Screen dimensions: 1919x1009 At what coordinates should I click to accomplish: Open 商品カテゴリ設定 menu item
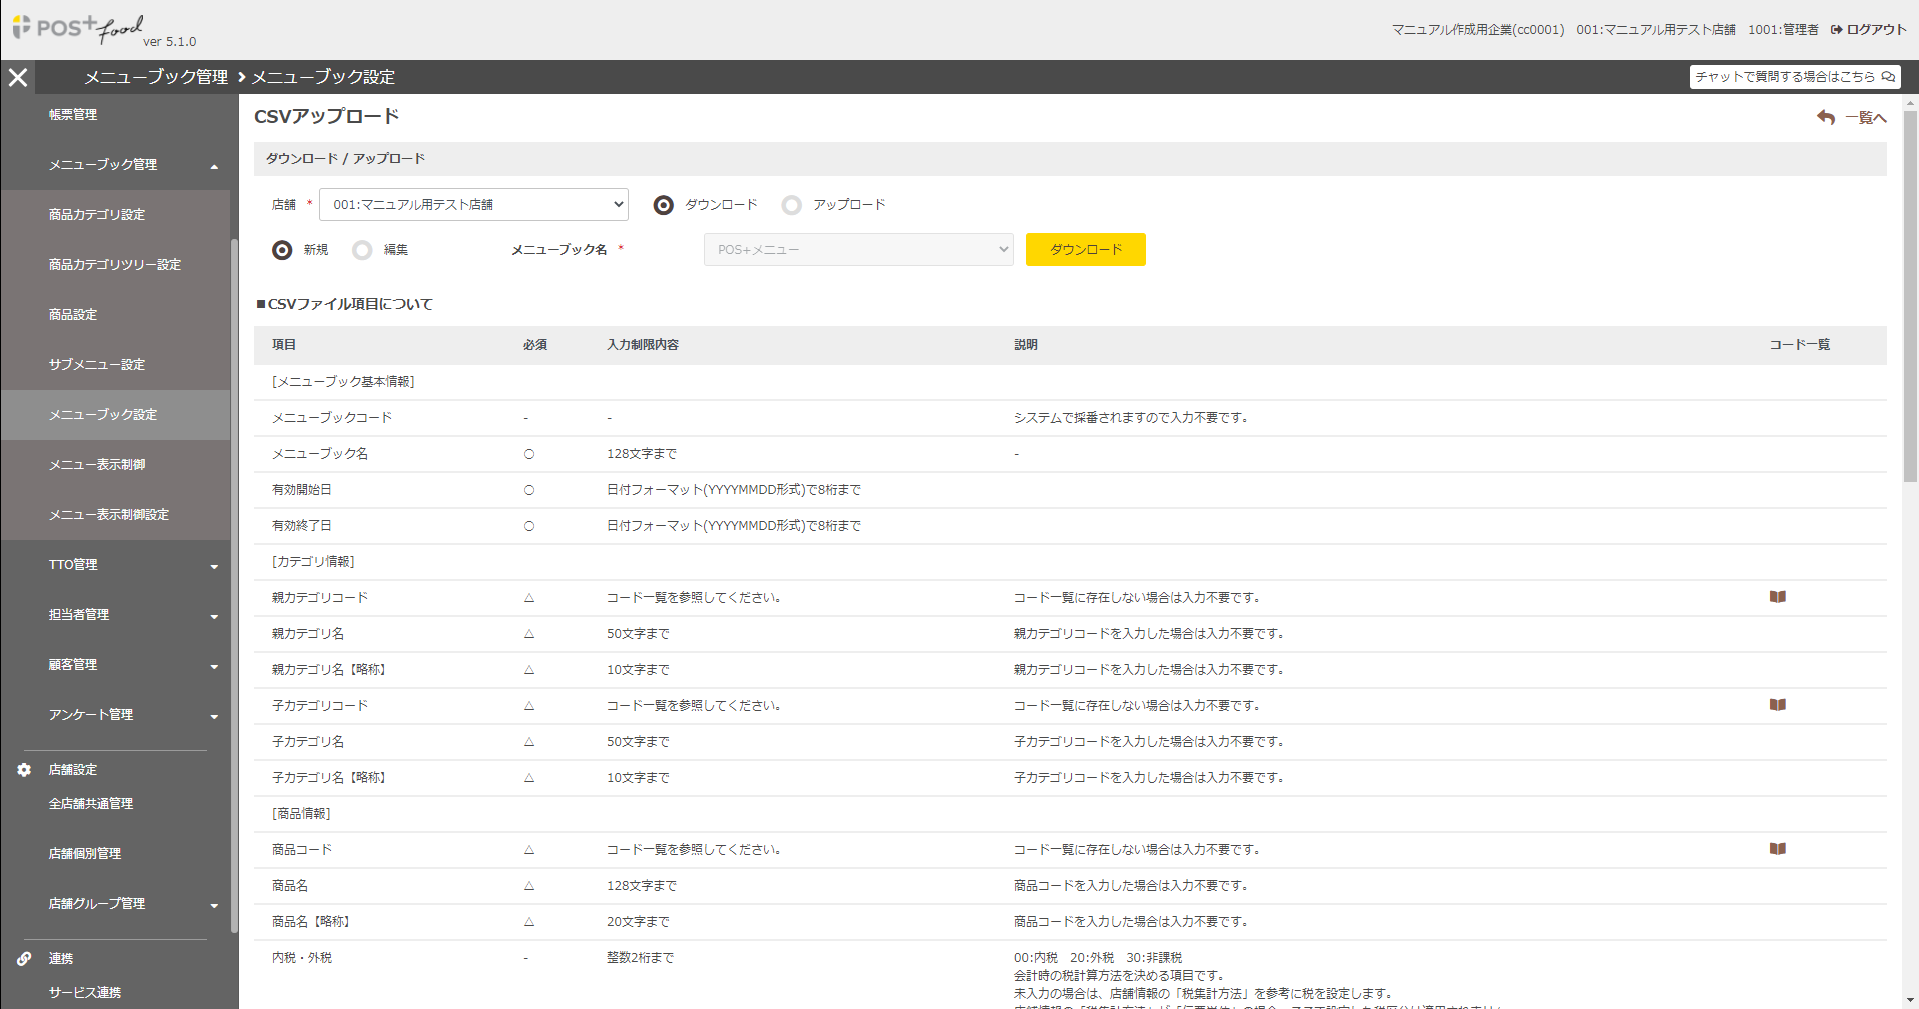[x=115, y=215]
